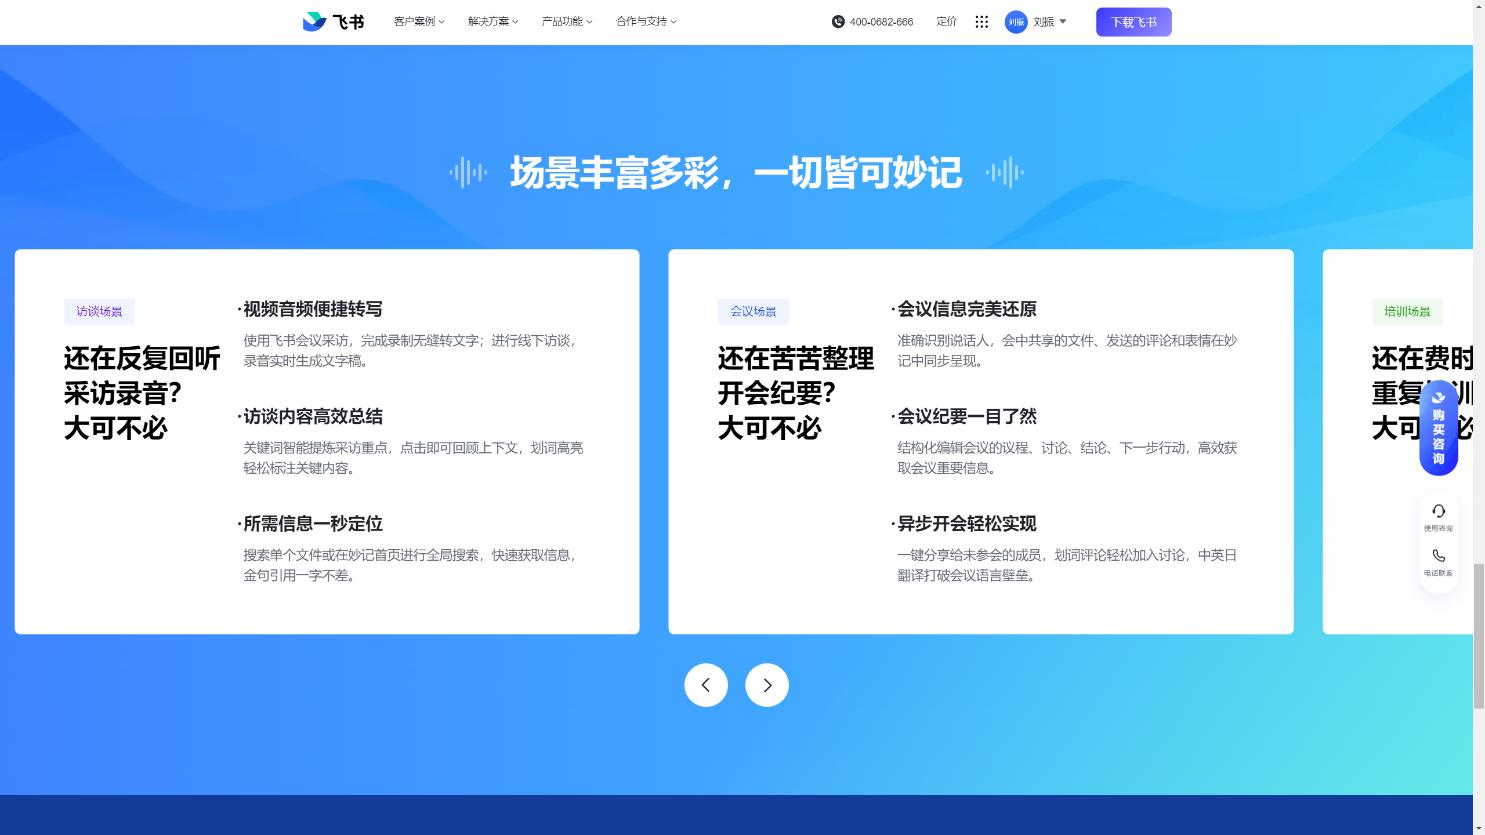Click the 400-0682-666 phone number
Screen dimensions: 1485x835
pos(881,22)
